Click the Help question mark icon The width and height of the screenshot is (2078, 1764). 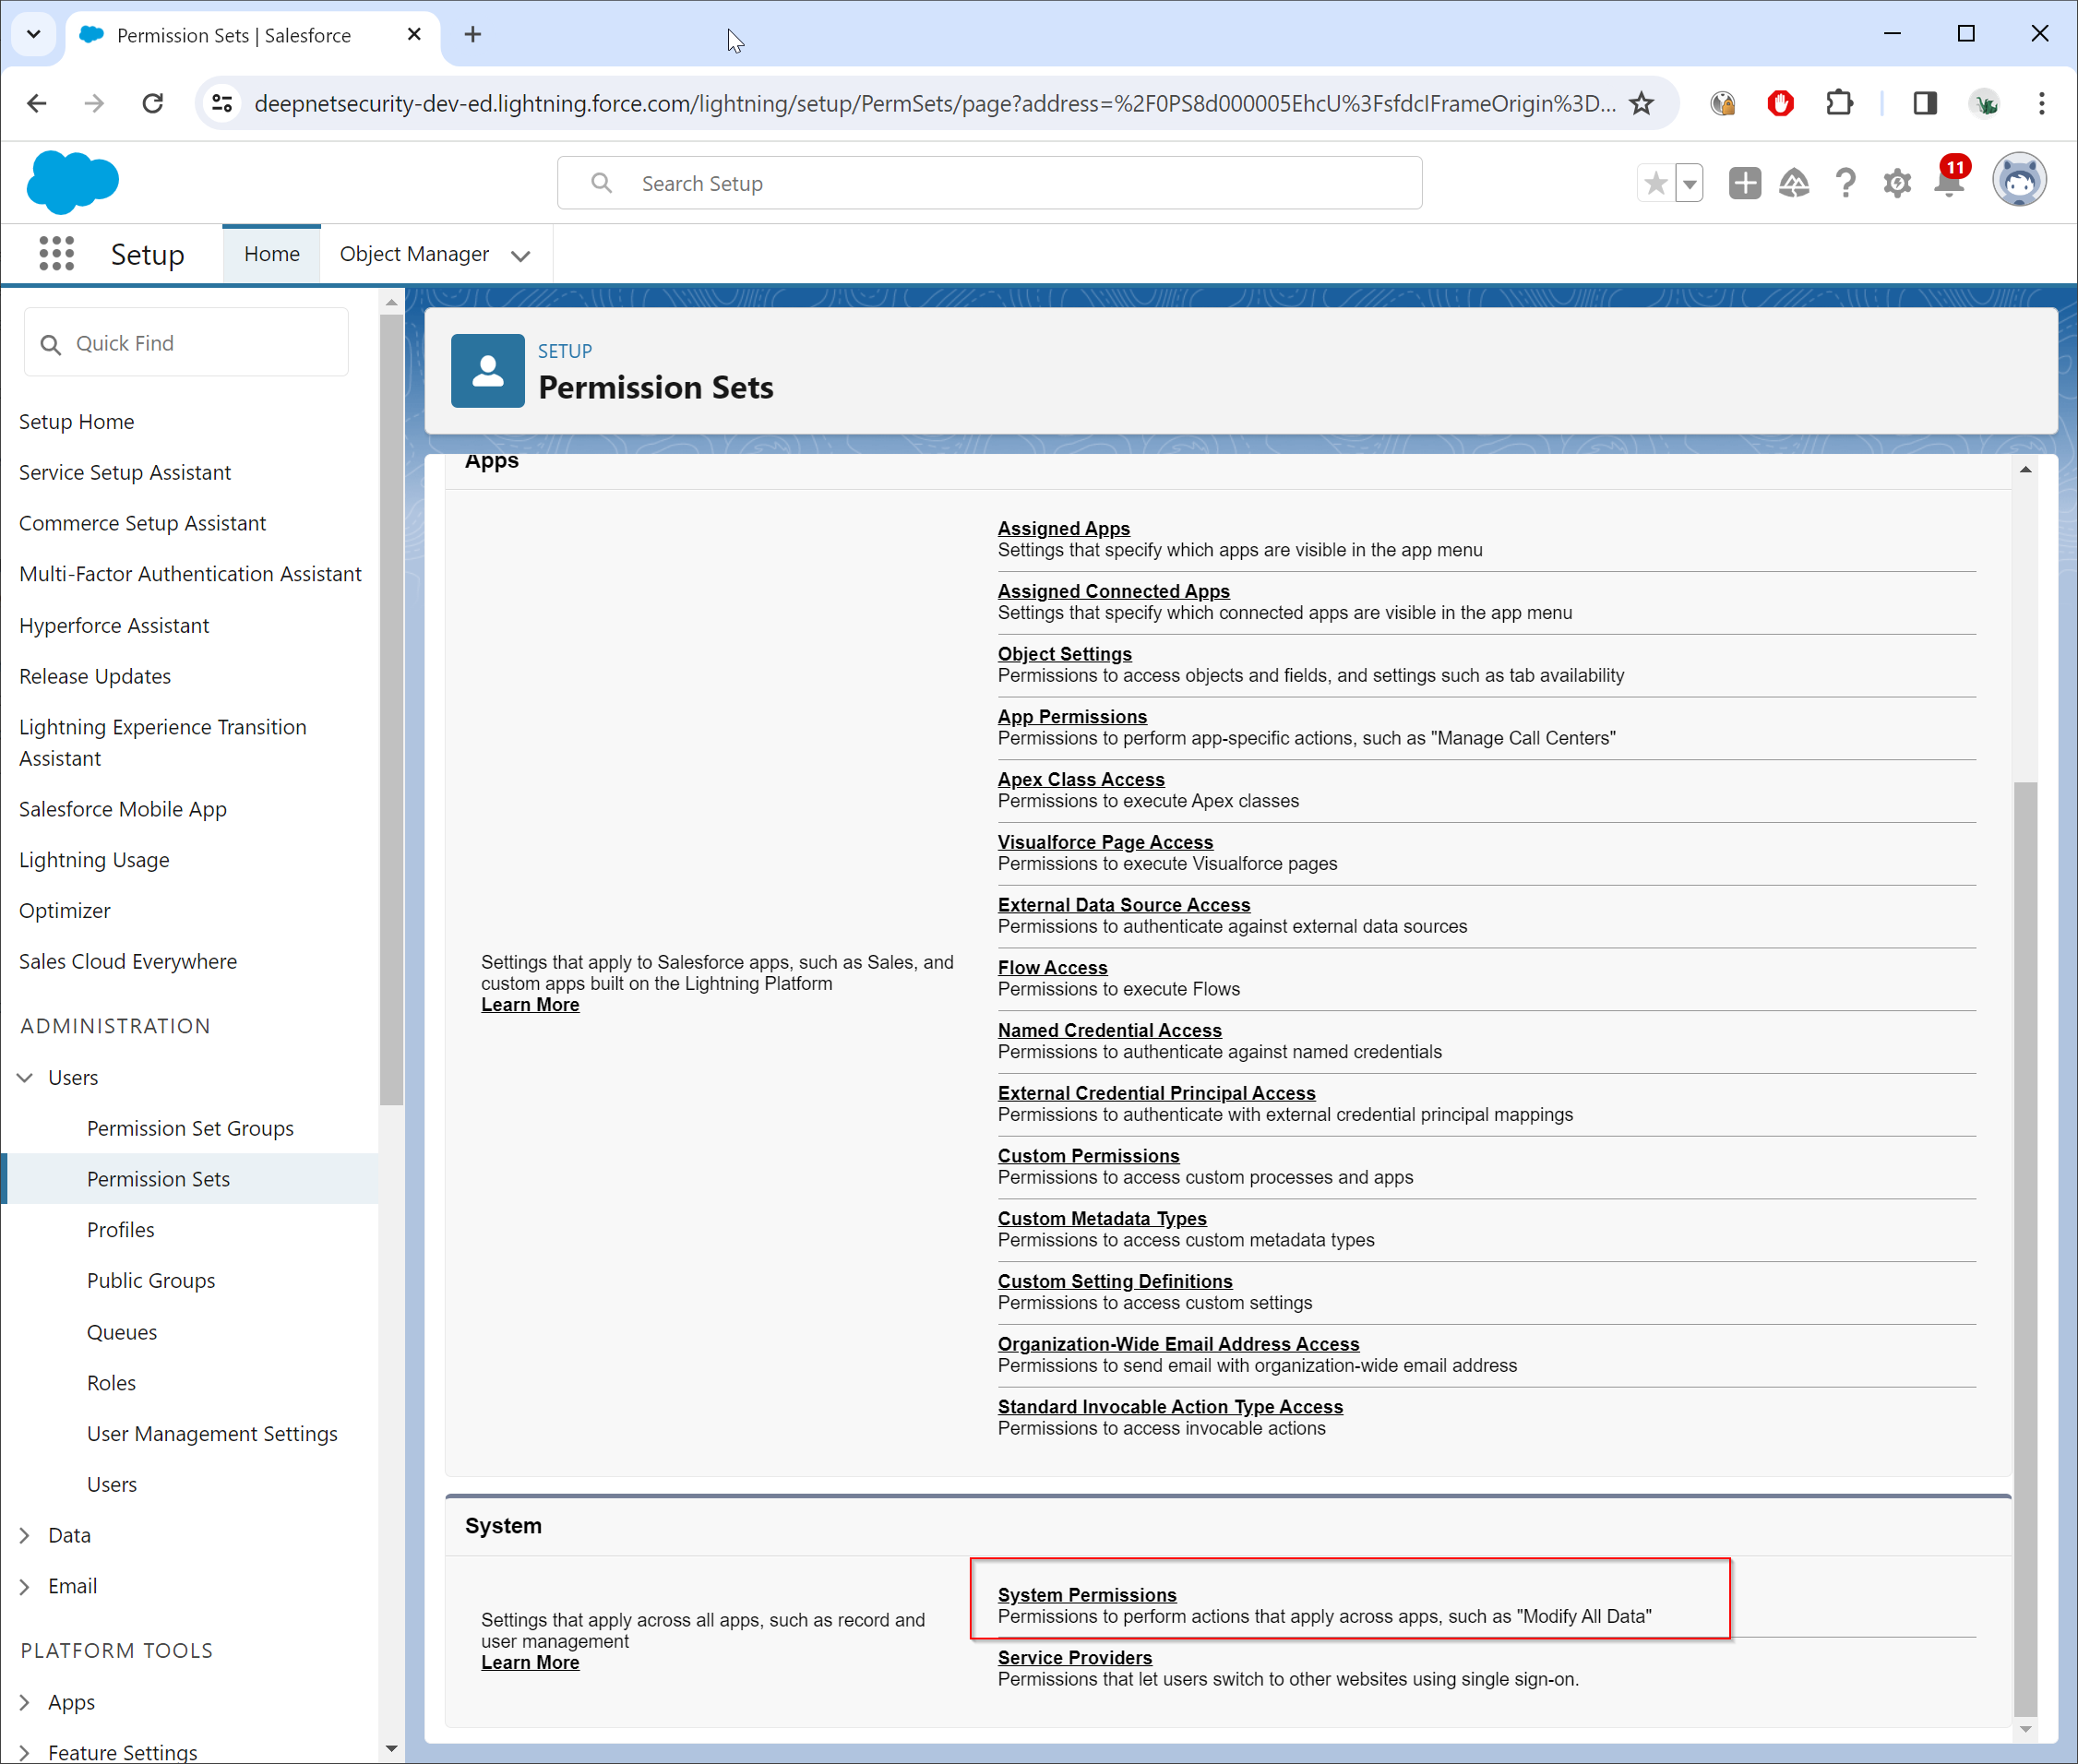(1845, 183)
